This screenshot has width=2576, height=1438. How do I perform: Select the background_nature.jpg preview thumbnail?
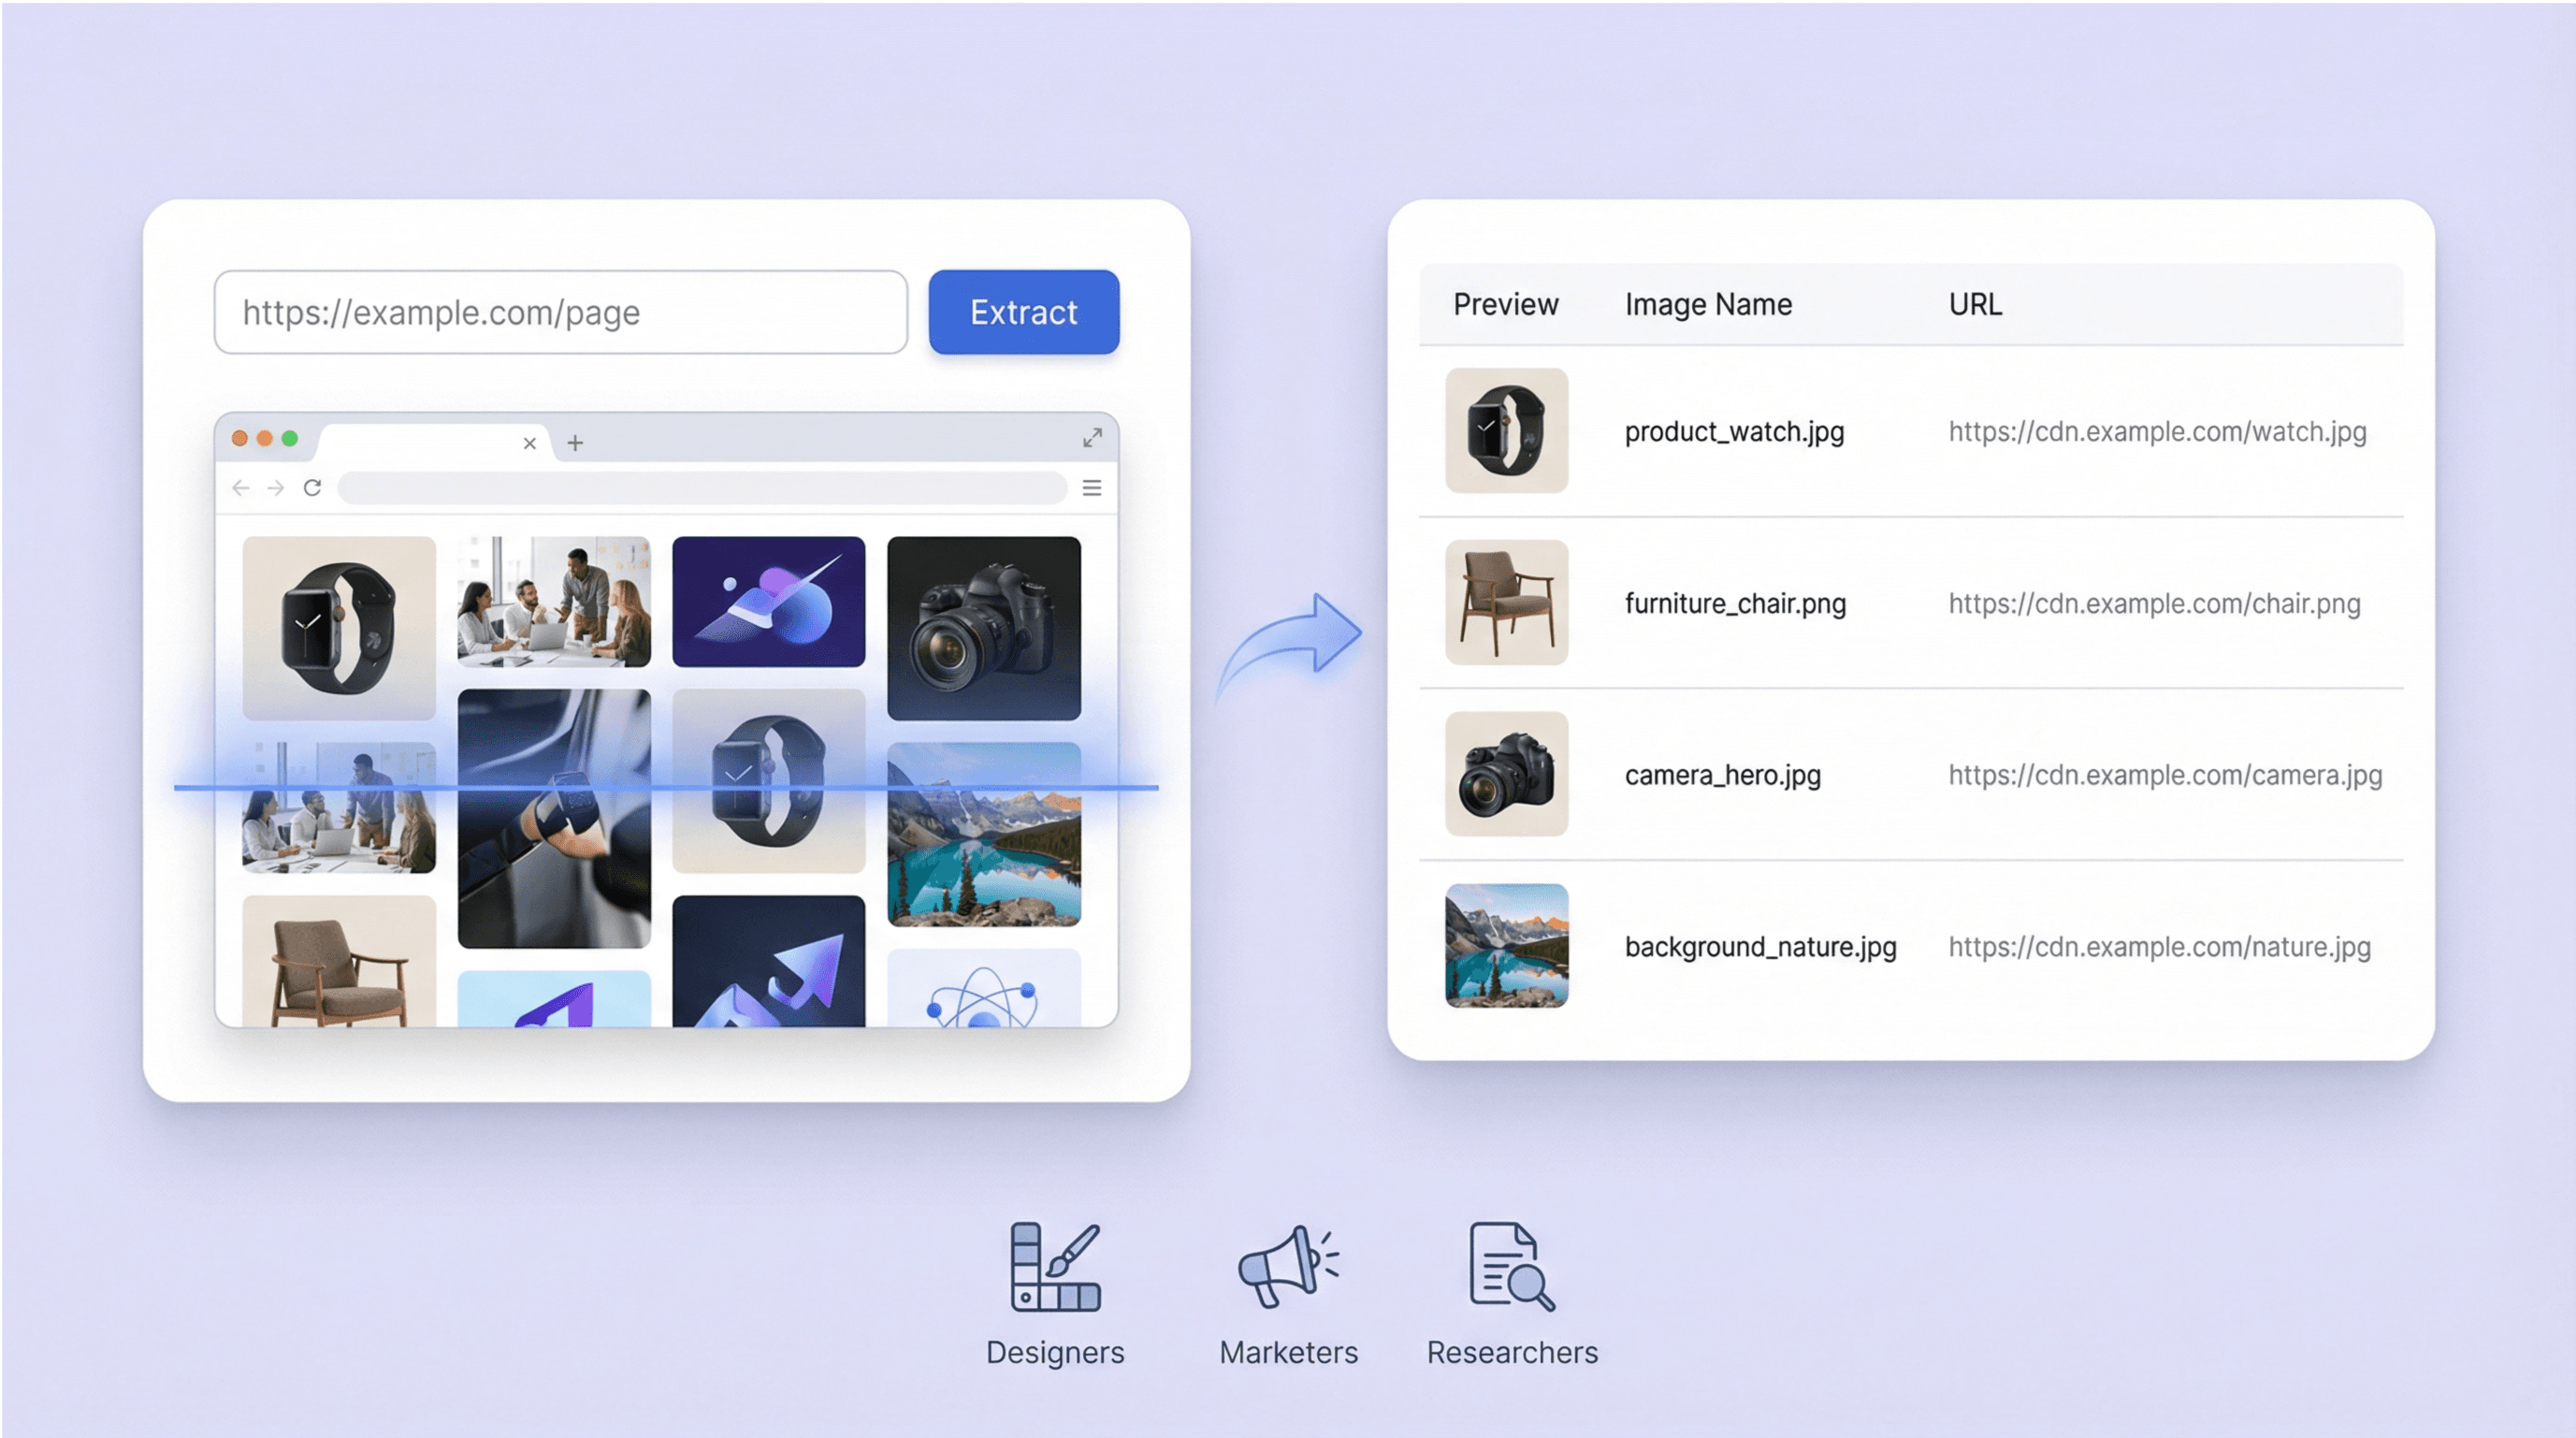1506,946
